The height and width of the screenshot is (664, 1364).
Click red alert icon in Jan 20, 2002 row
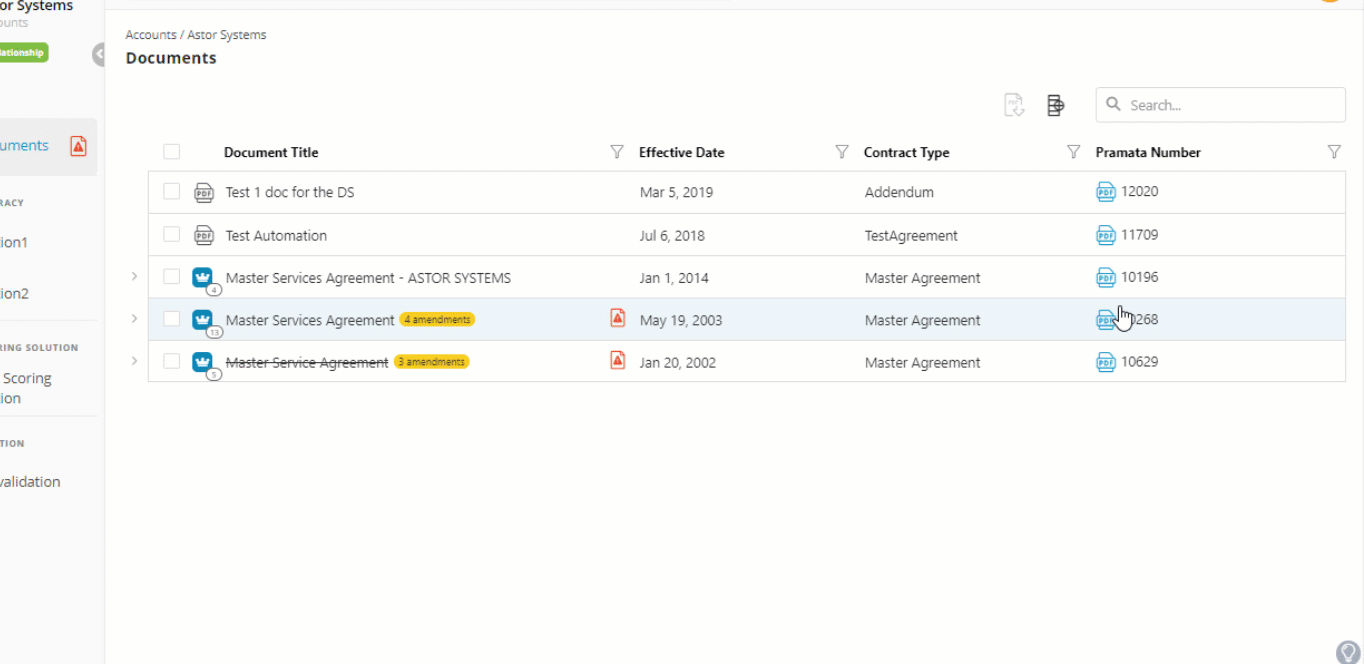pos(618,360)
